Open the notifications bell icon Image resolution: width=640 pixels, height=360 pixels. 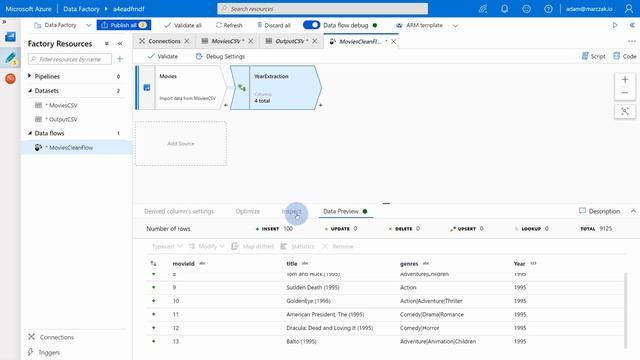point(504,9)
